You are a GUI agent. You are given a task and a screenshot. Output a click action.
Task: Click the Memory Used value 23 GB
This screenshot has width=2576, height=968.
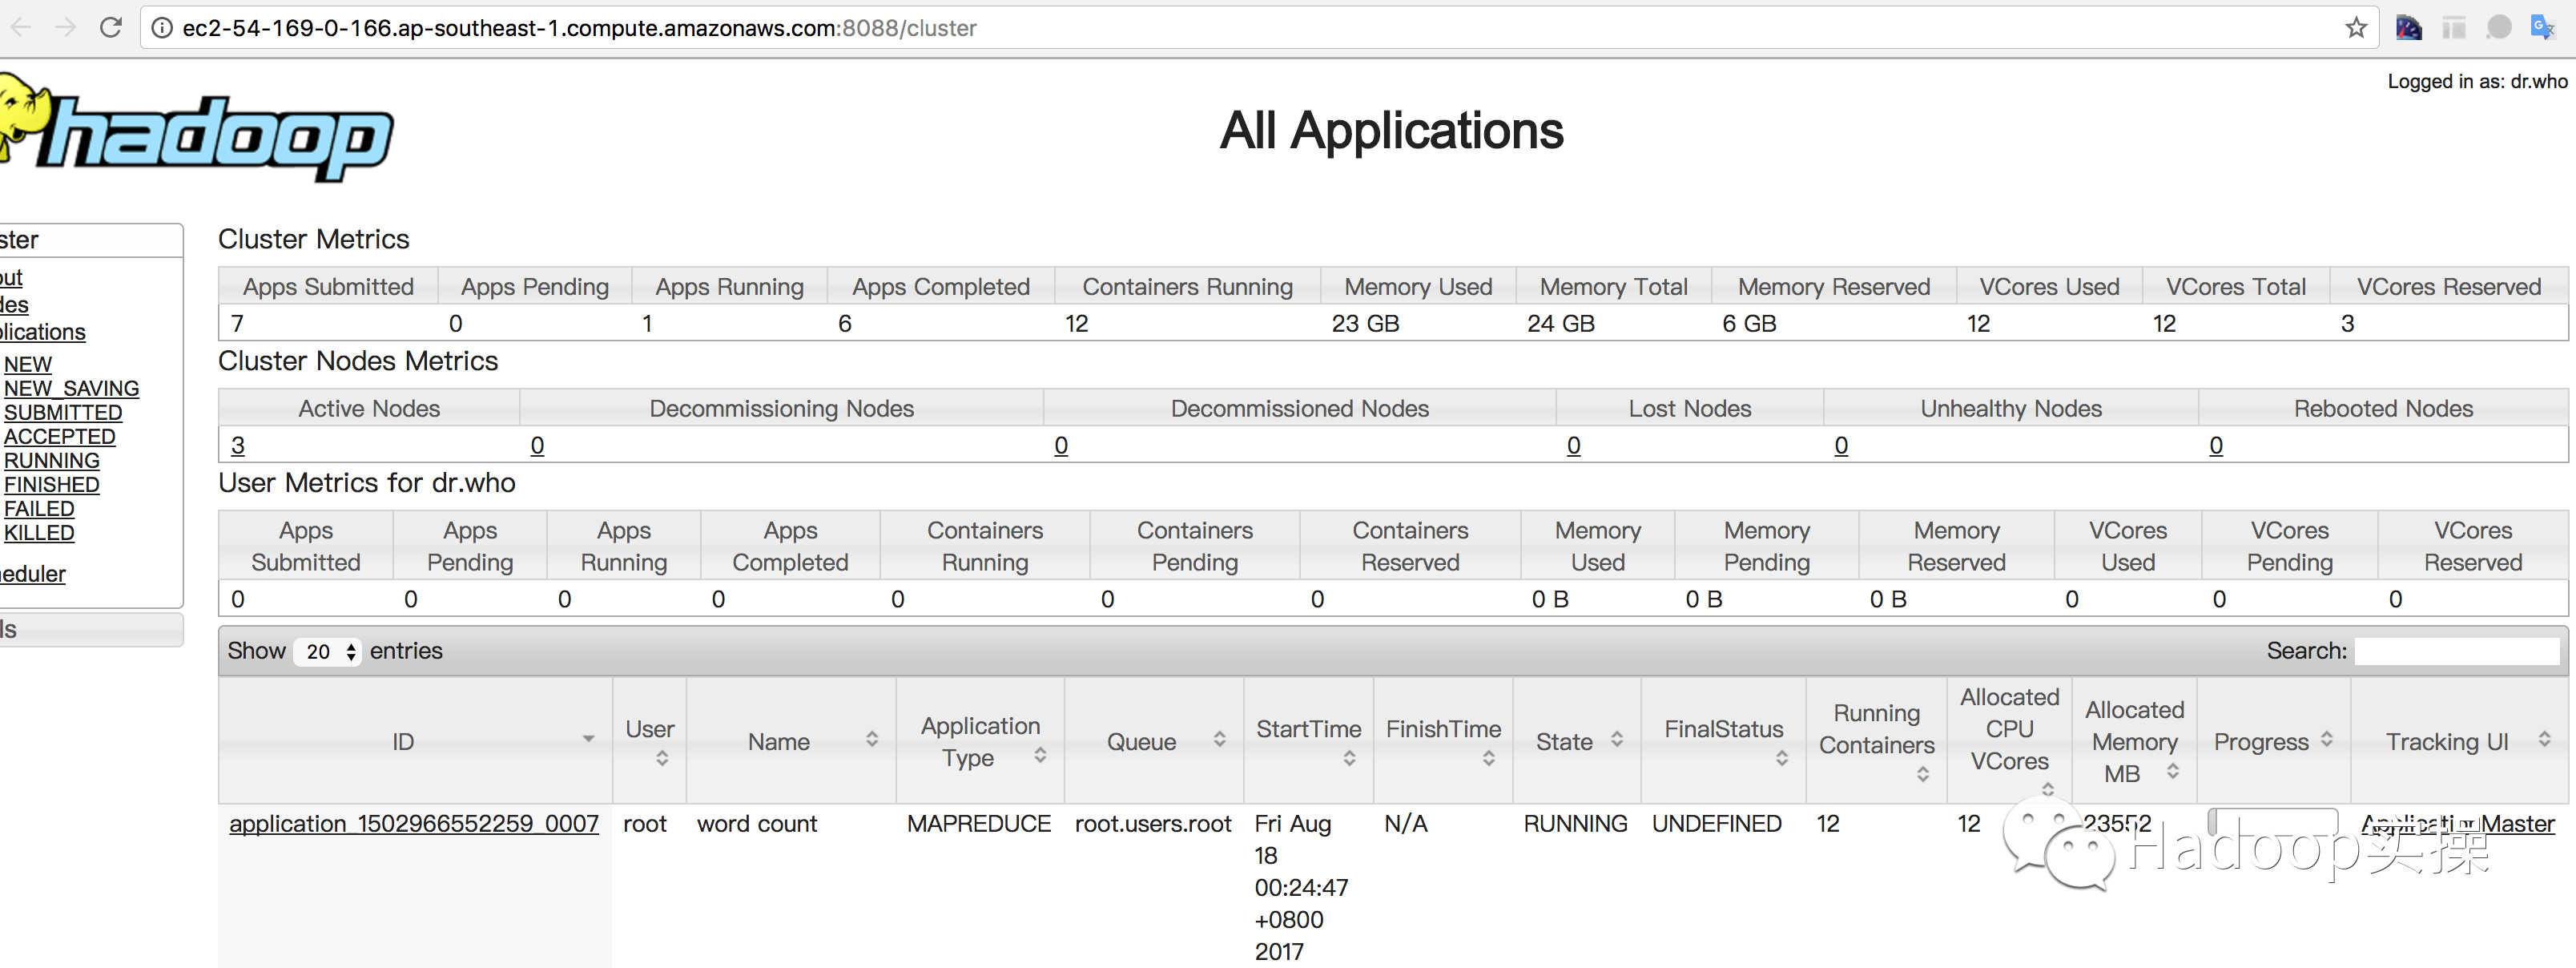click(1365, 324)
